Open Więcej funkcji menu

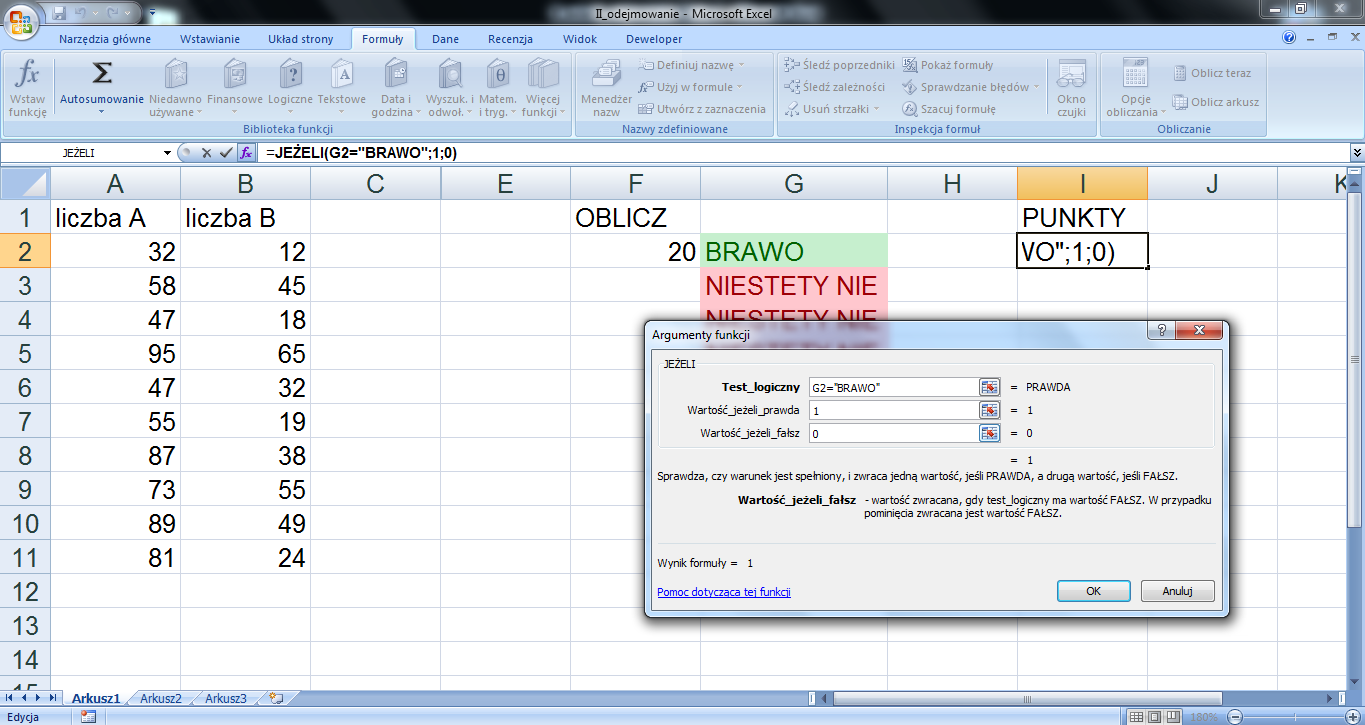pyautogui.click(x=543, y=88)
